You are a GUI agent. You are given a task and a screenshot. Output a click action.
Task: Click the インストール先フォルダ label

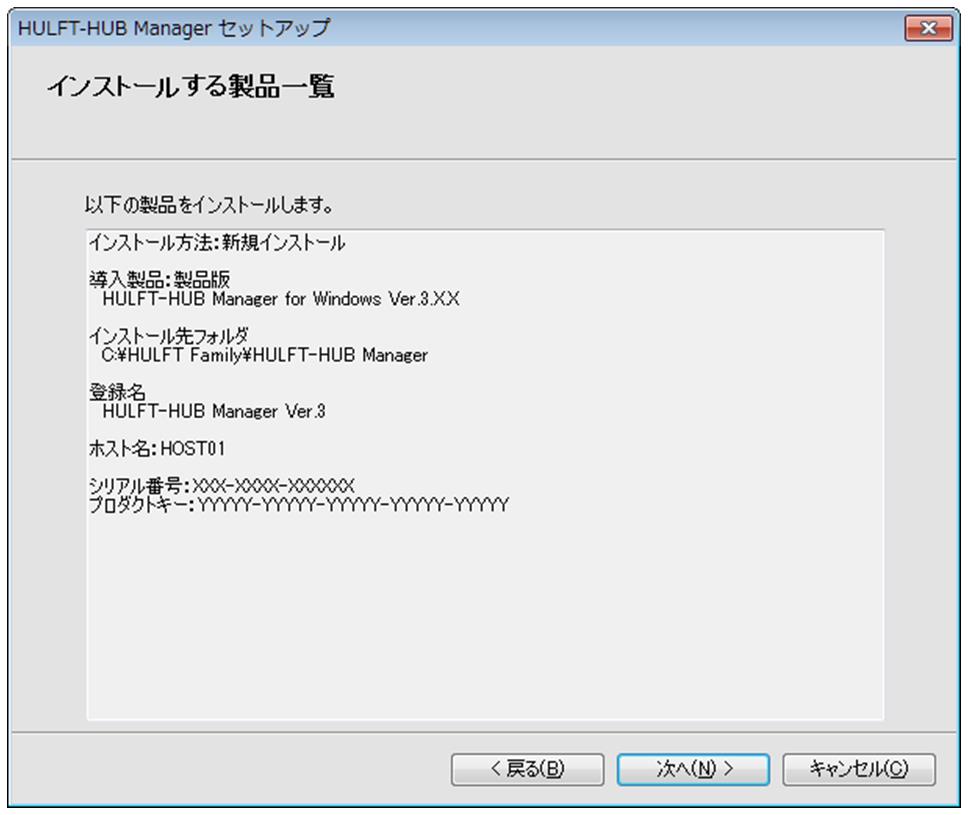(169, 336)
